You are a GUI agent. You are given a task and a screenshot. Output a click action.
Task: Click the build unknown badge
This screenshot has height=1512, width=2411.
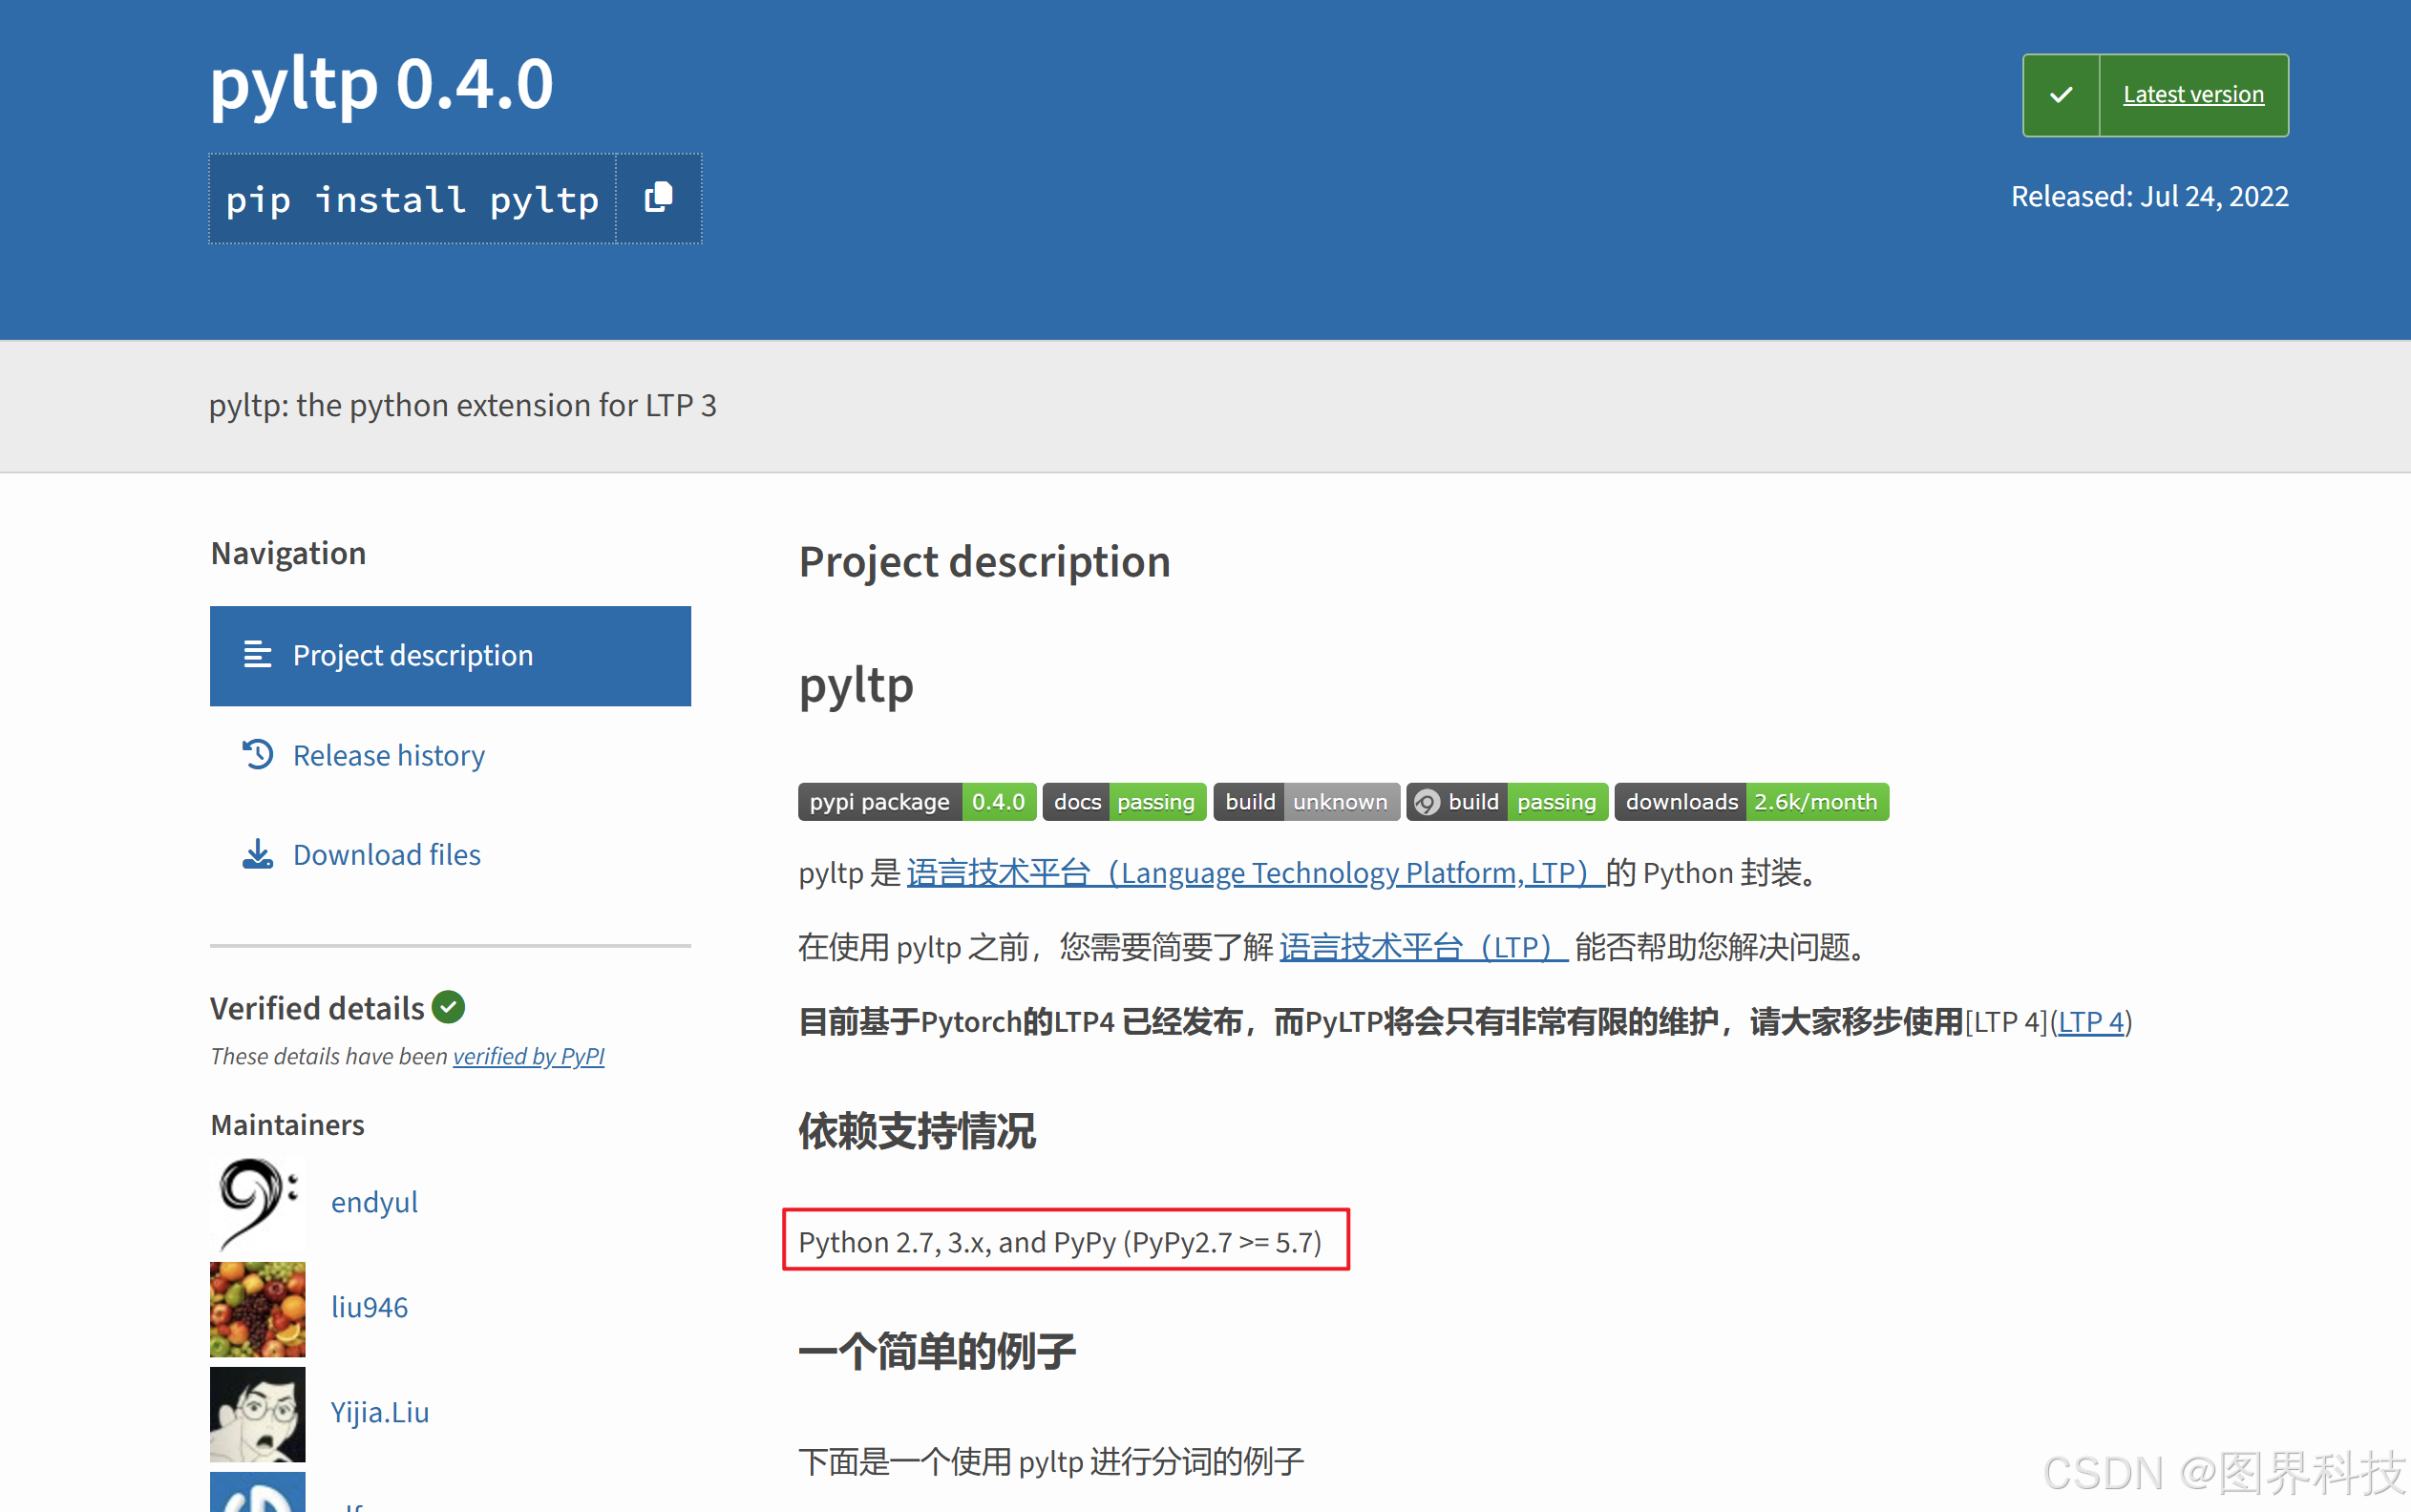pos(1305,802)
